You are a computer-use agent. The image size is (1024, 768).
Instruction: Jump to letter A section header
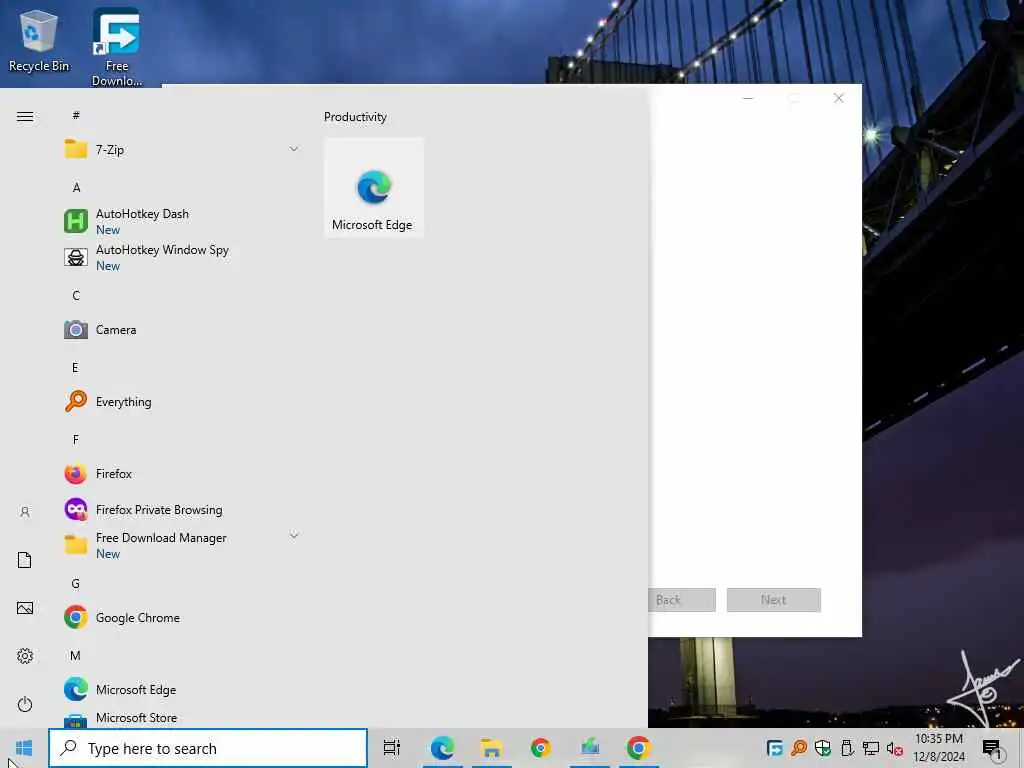(76, 187)
